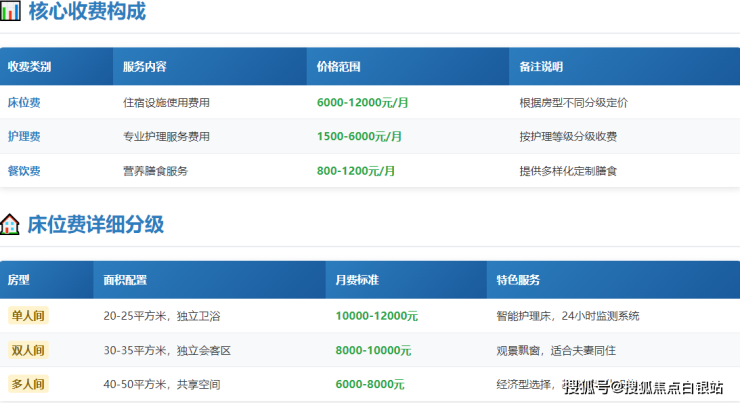The height and width of the screenshot is (403, 740).
Task: Click the 备注说明 column header
Action: (x=541, y=67)
